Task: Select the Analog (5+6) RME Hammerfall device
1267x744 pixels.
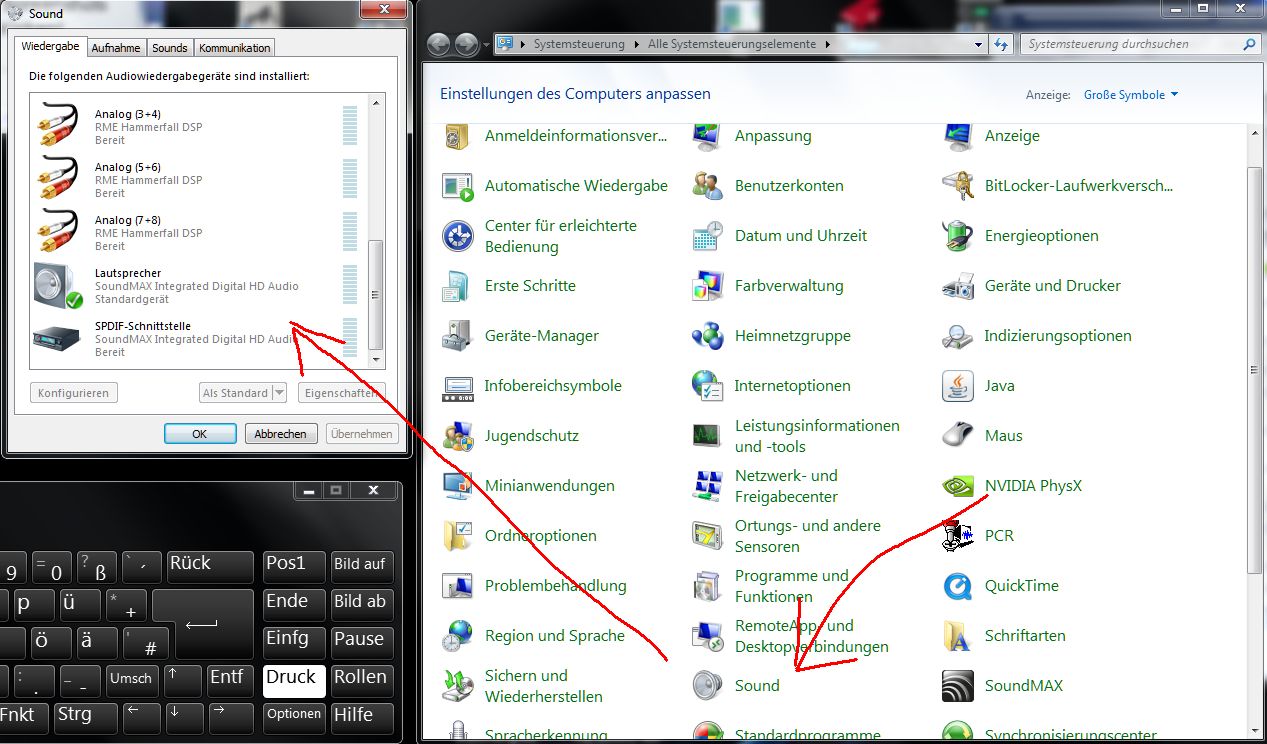Action: point(197,180)
